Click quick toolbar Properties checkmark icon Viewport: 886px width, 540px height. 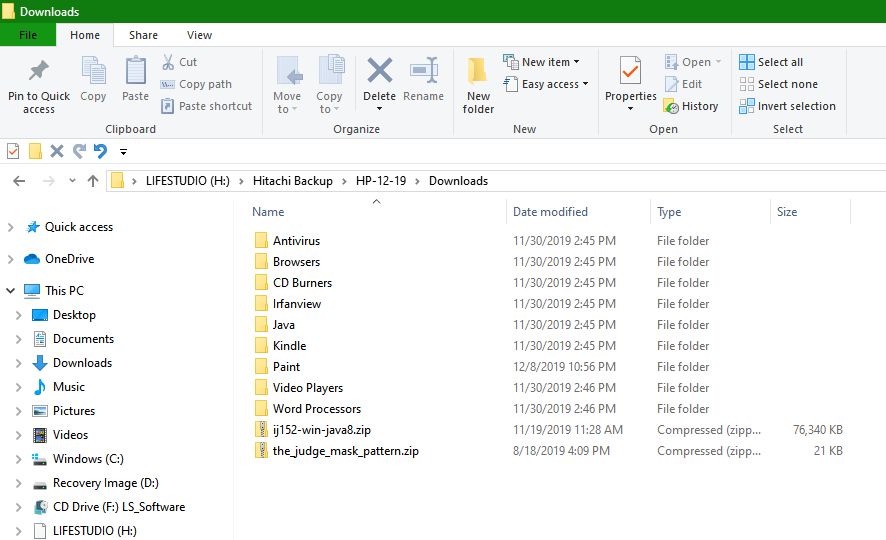(x=13, y=151)
